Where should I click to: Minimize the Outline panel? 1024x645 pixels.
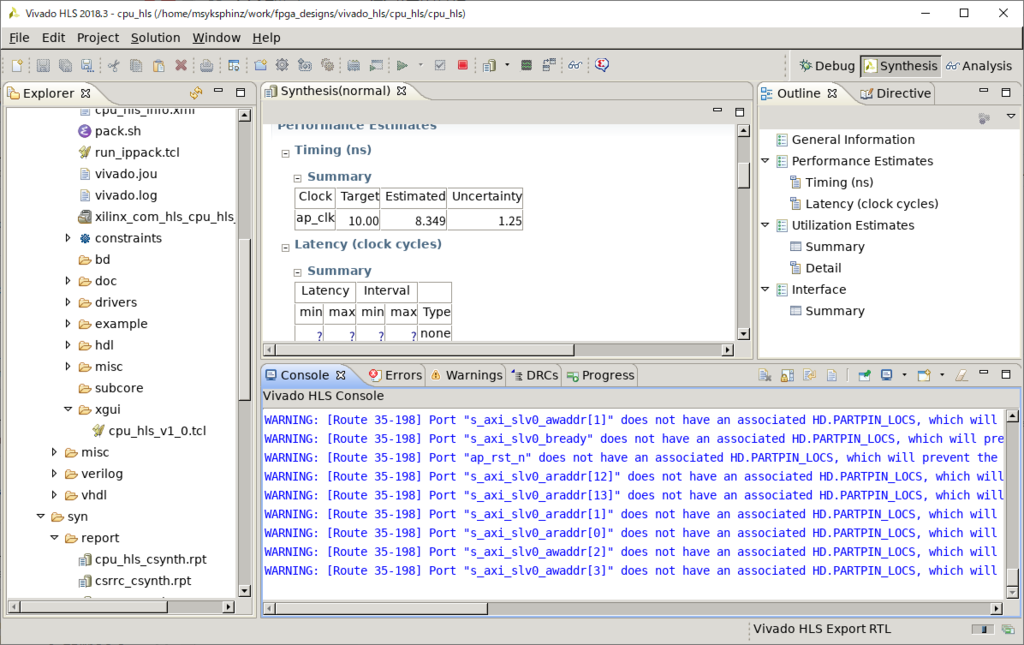[984, 92]
